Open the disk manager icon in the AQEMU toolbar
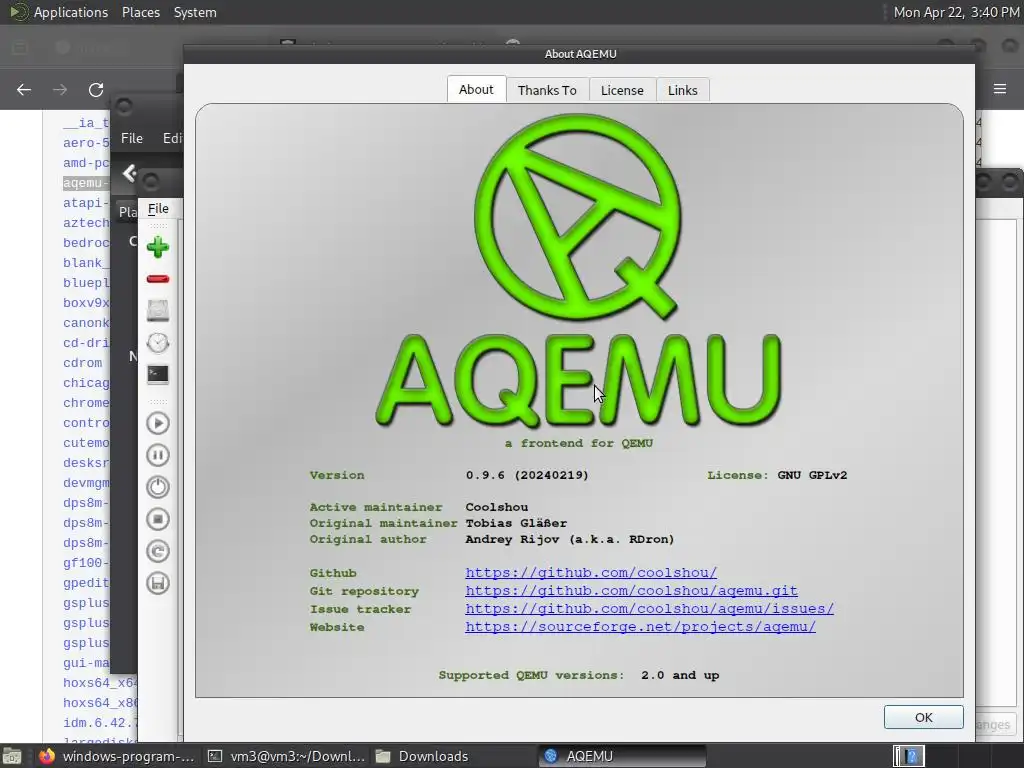This screenshot has width=1024, height=768. click(157, 310)
